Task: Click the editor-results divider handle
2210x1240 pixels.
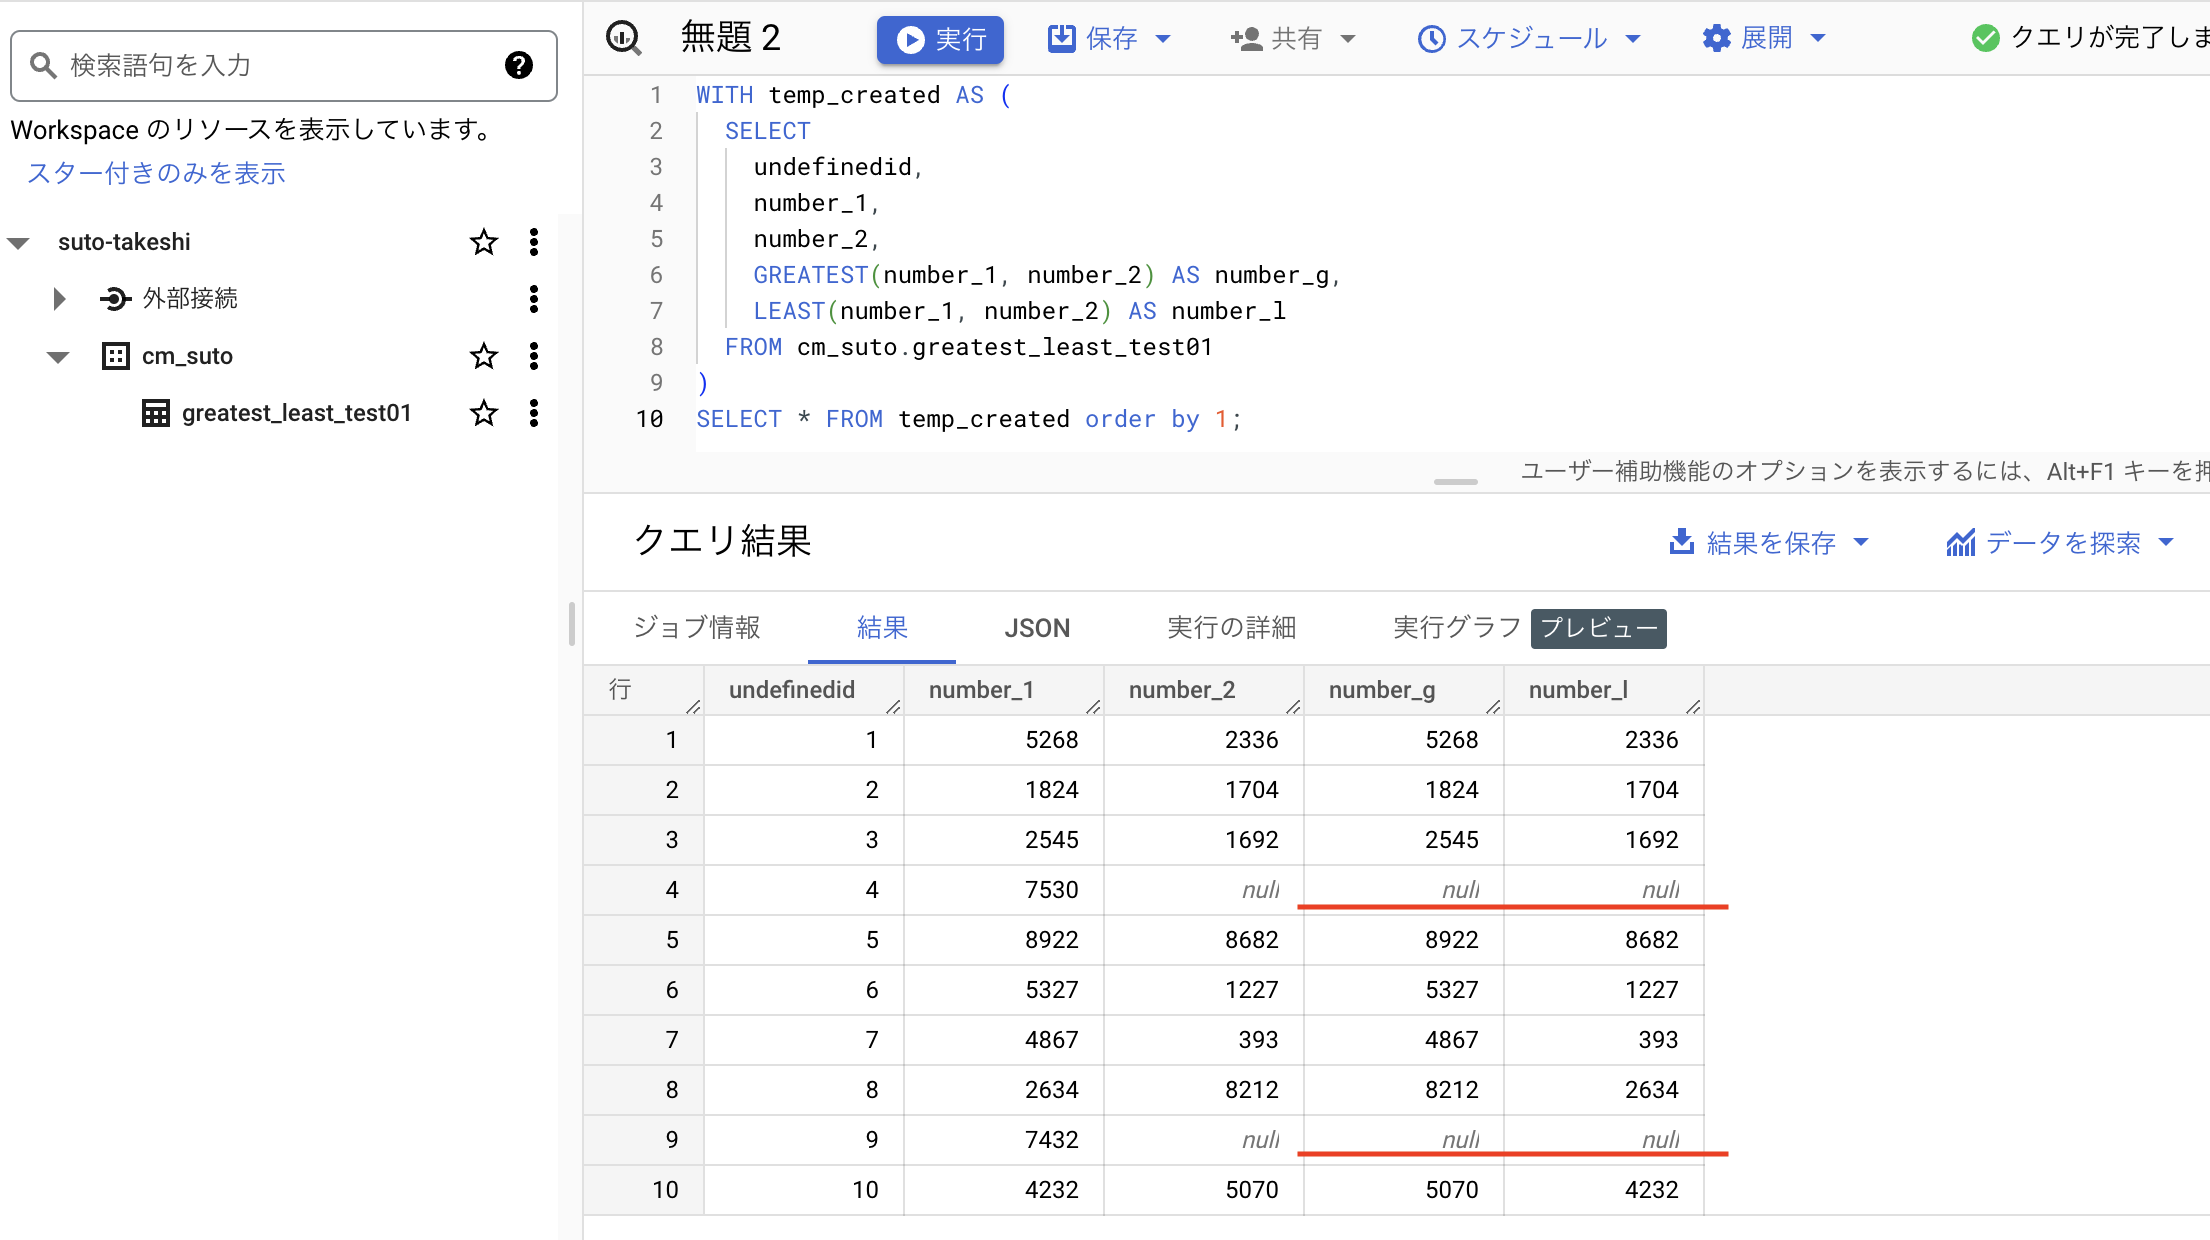Action: click(x=1455, y=482)
